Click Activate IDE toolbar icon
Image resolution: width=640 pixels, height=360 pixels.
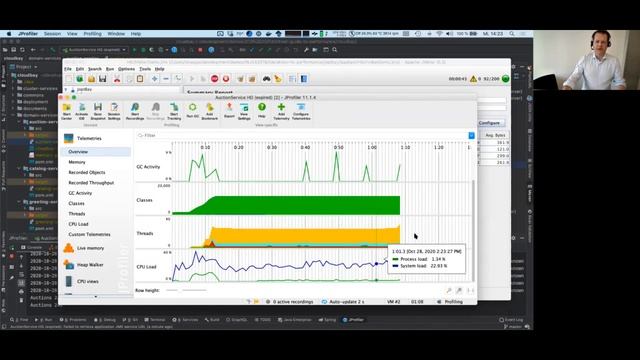pos(82,111)
